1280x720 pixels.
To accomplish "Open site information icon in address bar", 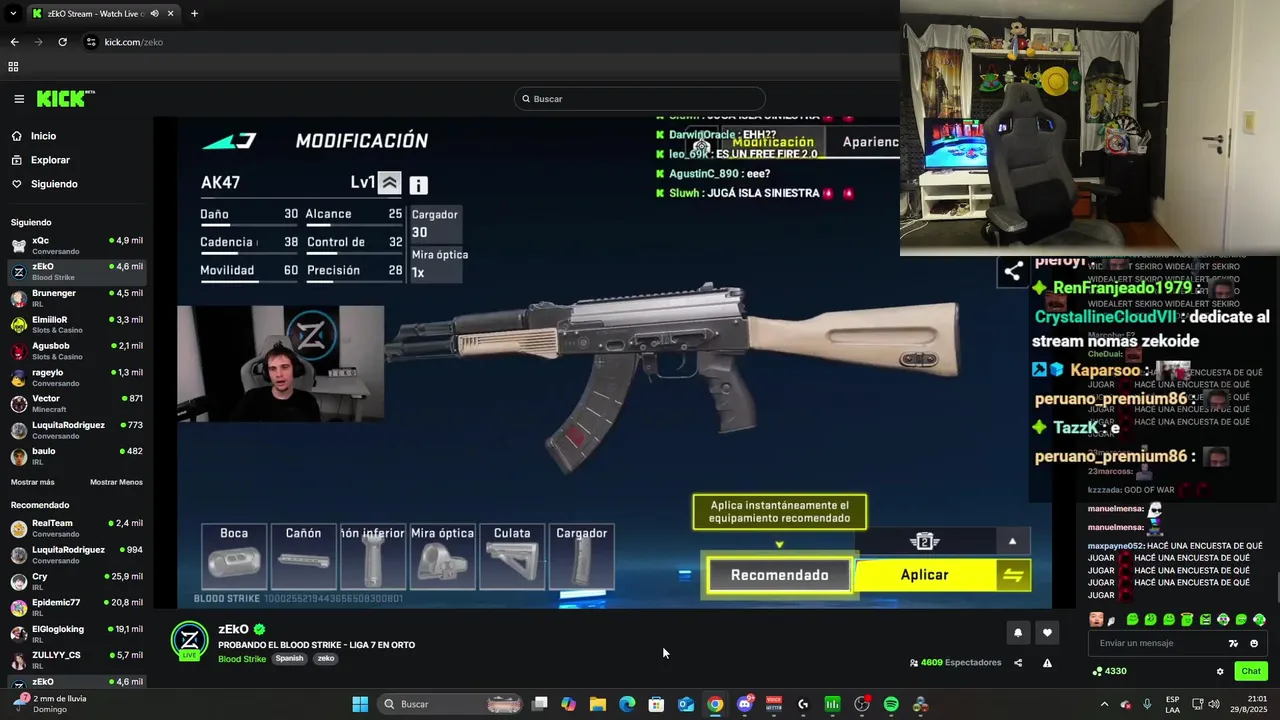I will point(91,42).
